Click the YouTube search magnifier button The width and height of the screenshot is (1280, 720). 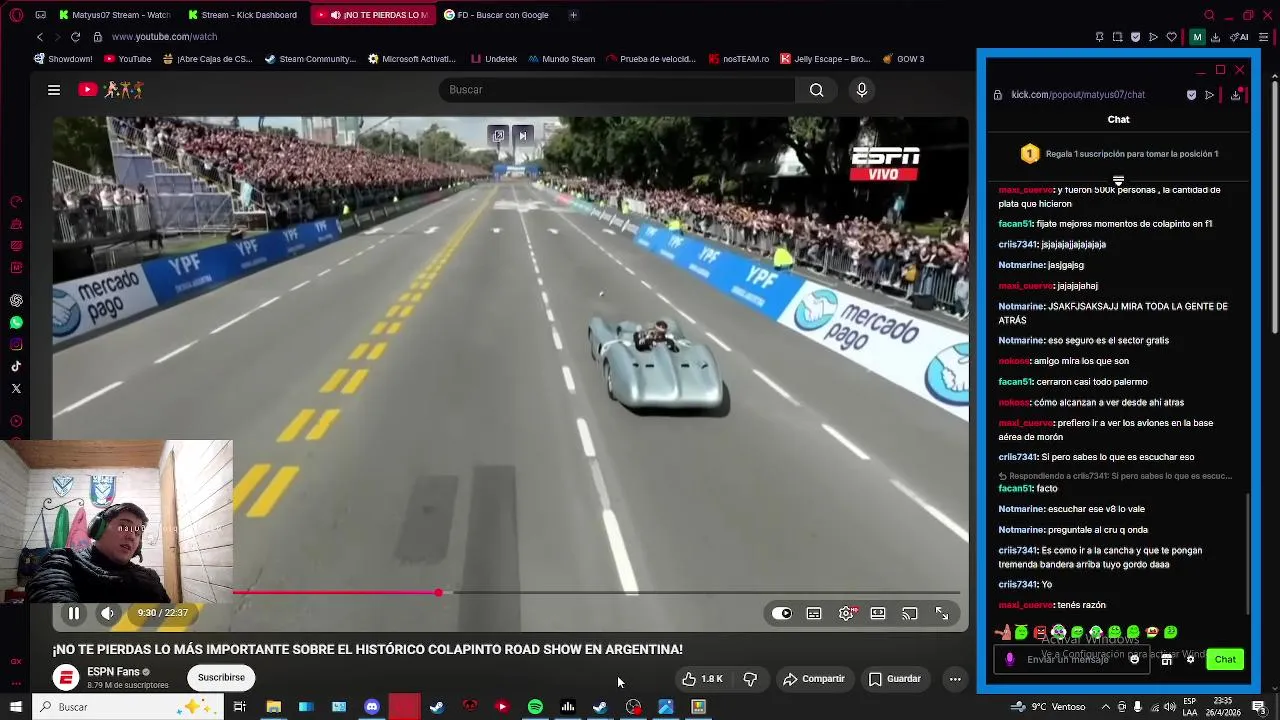tap(817, 90)
